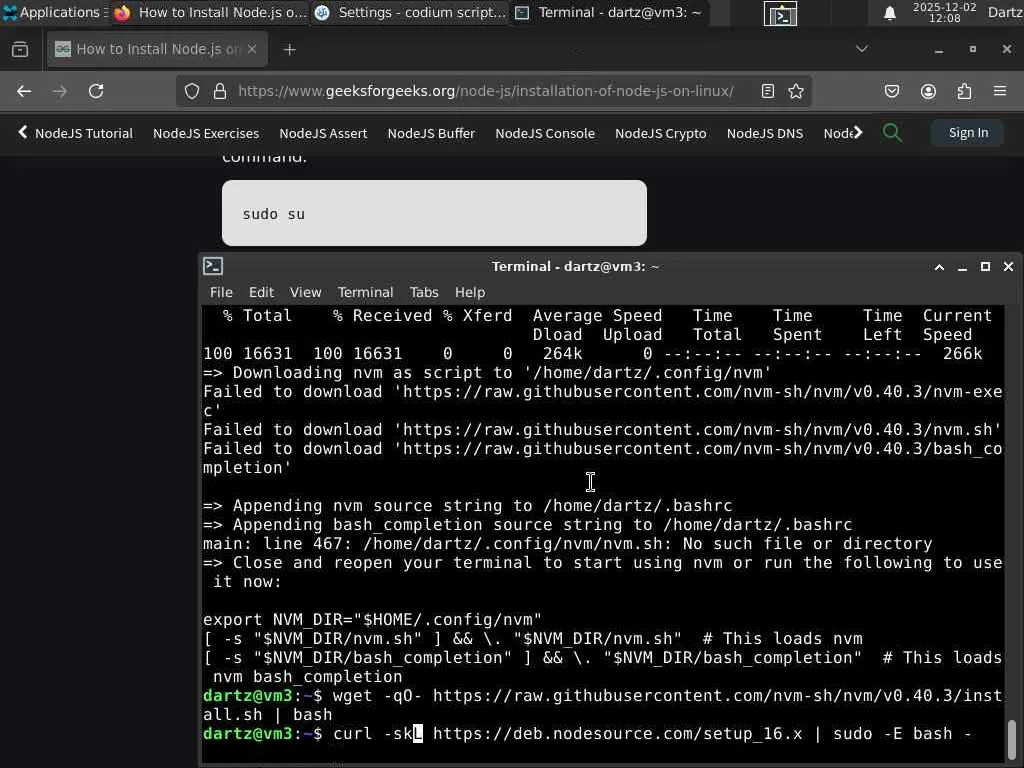Click the green search magnifier icon
The image size is (1024, 768).
892,133
